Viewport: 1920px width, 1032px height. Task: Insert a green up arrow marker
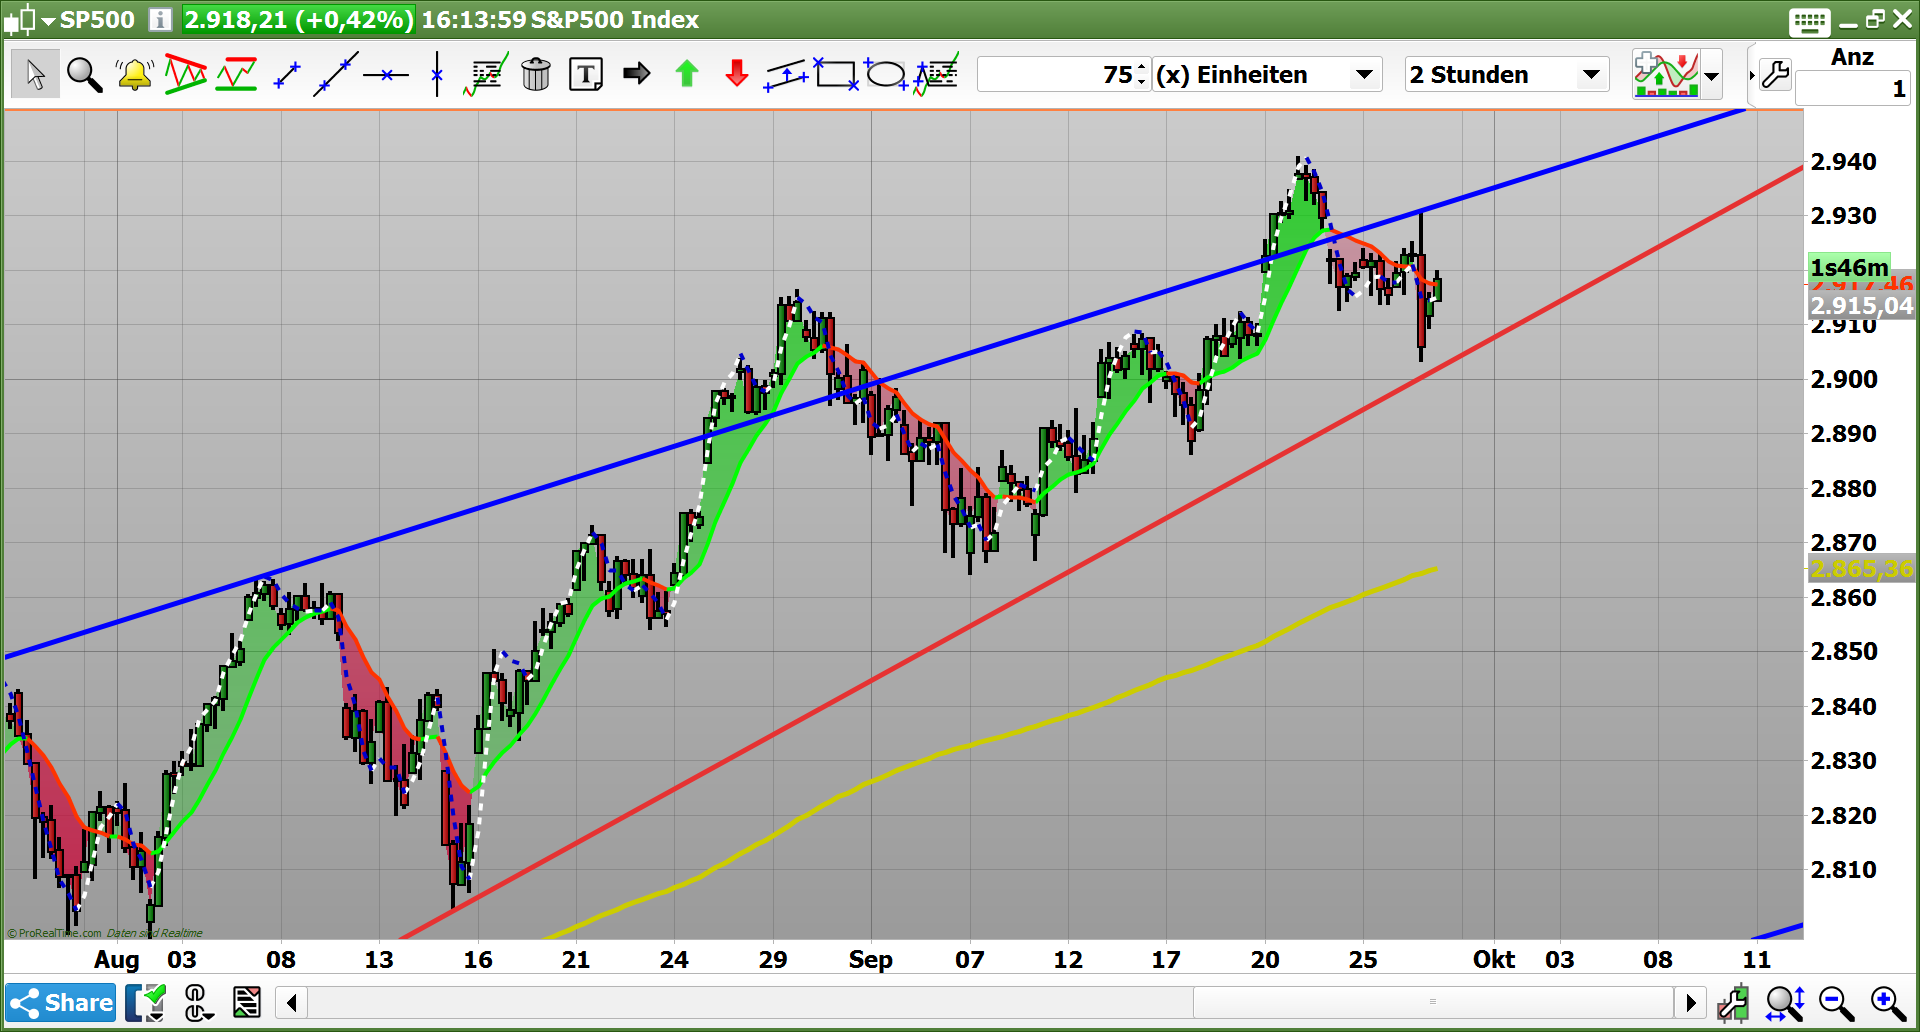click(x=687, y=73)
